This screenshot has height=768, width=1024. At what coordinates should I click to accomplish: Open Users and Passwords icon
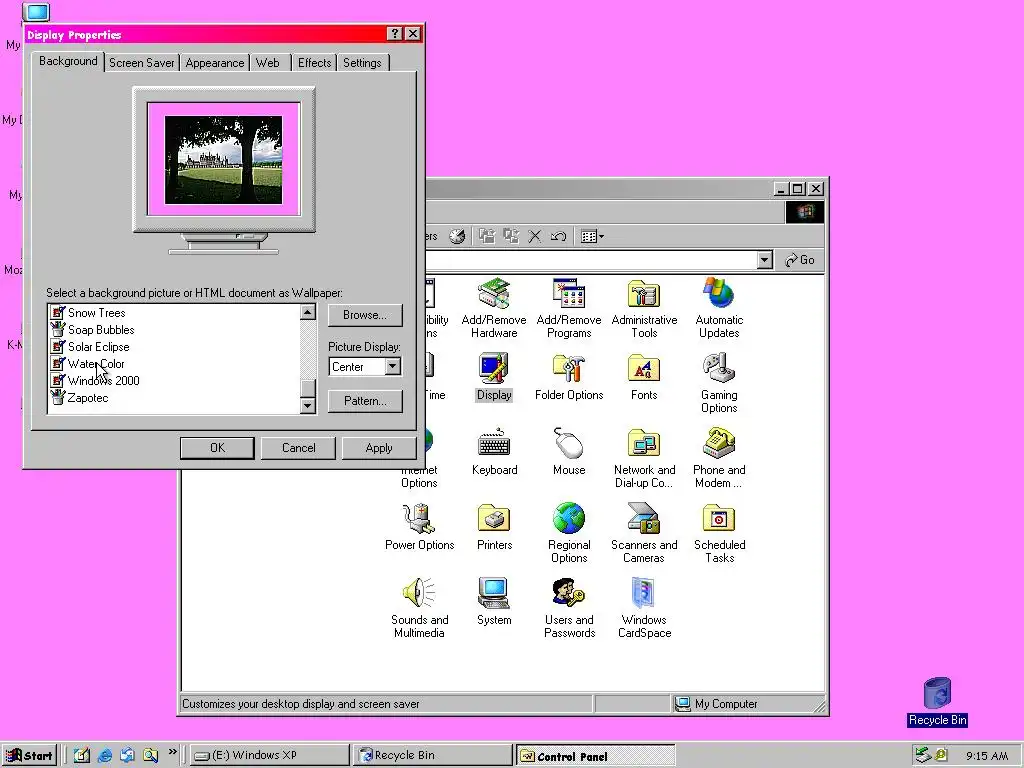click(569, 608)
